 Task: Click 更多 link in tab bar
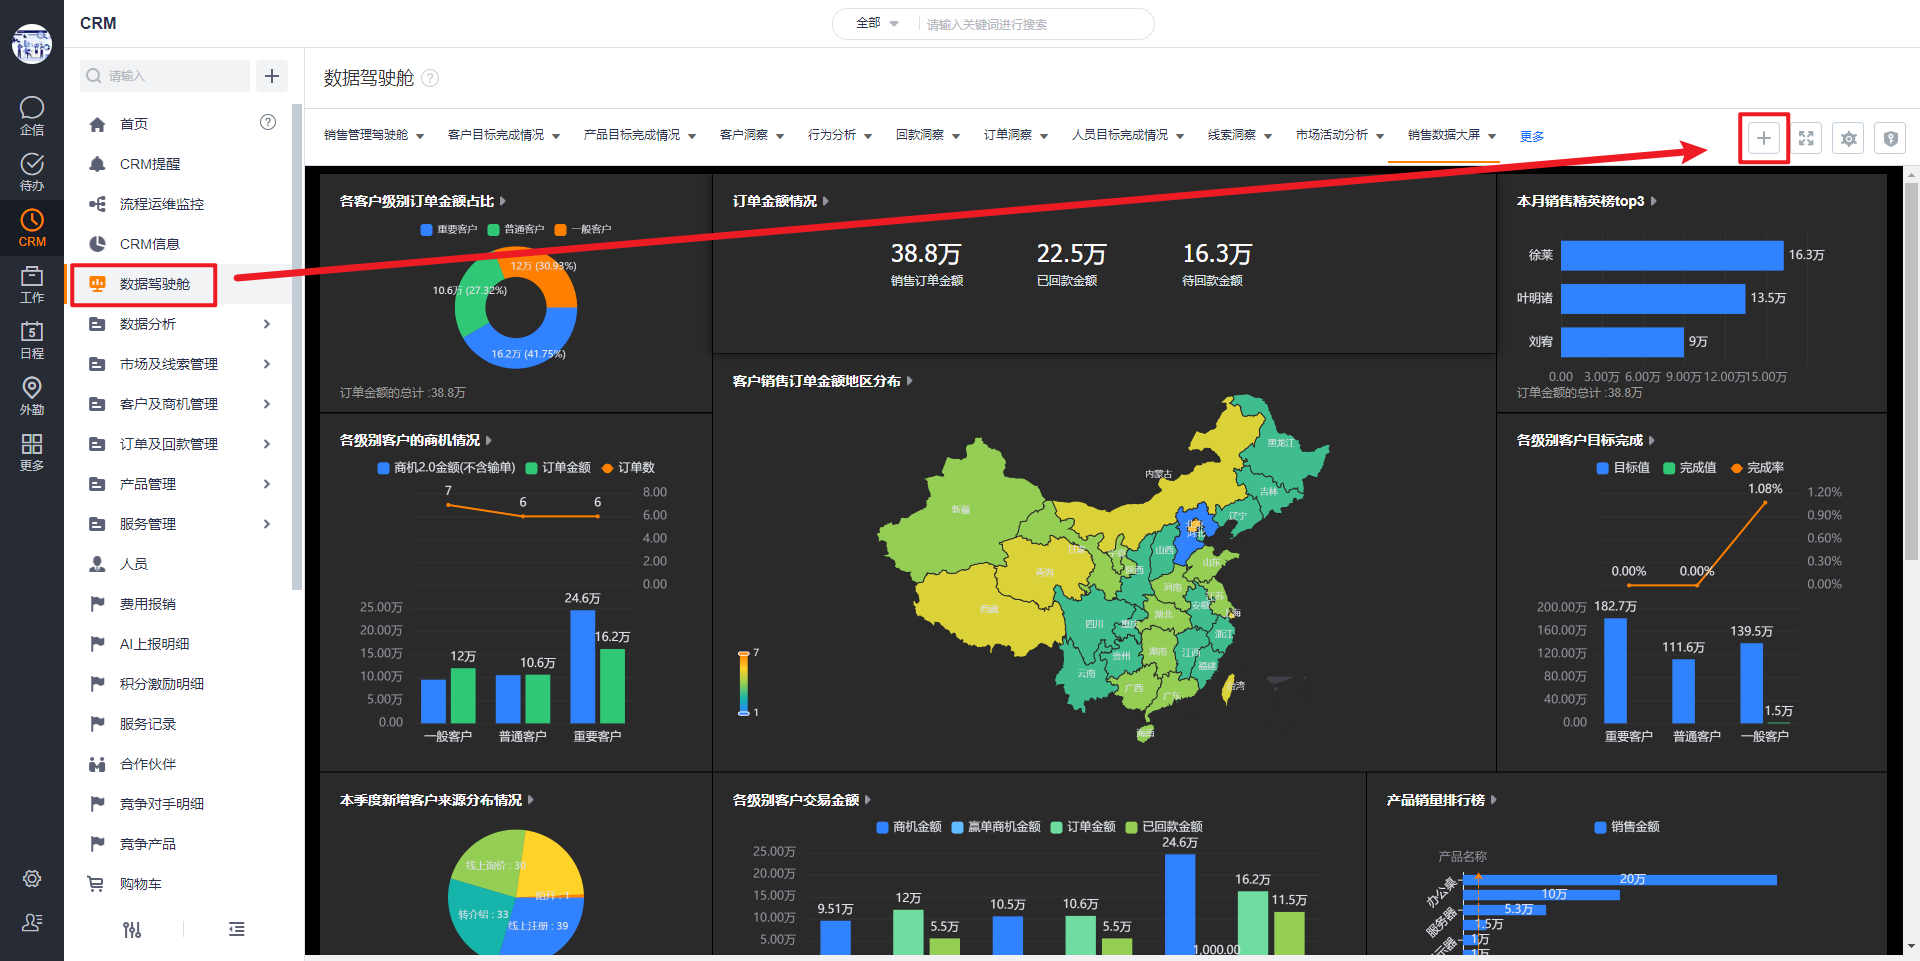[x=1532, y=136]
